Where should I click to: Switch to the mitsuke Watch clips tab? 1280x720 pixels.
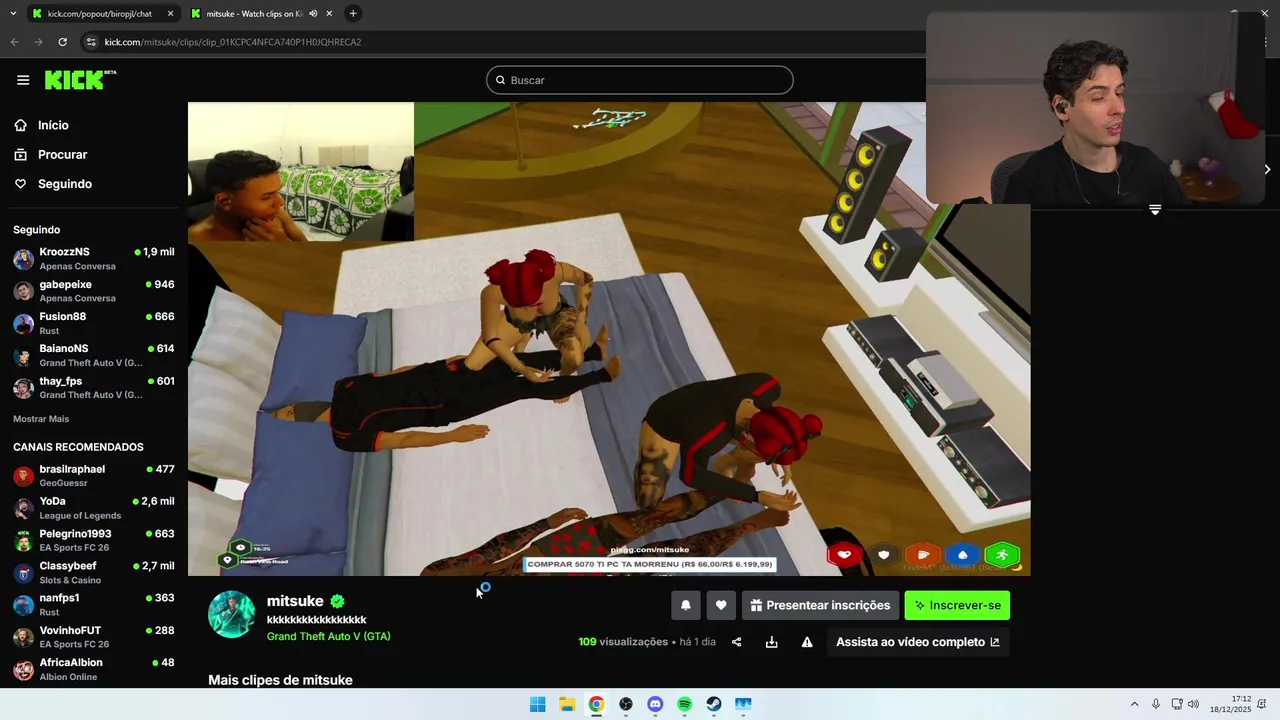(x=255, y=14)
